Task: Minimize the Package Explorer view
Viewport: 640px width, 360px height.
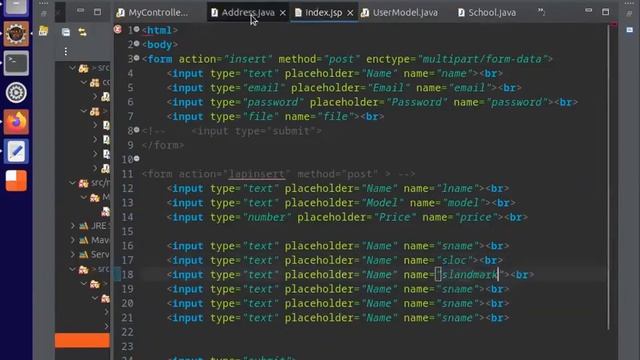Action: tap(80, 11)
